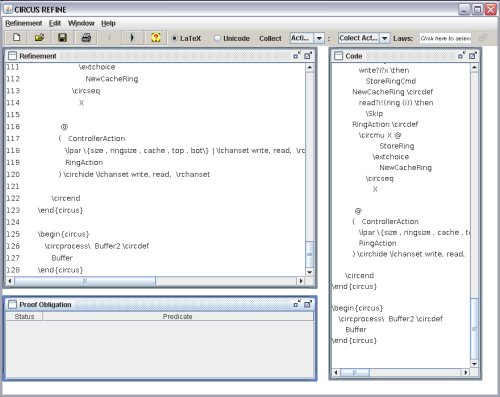The height and width of the screenshot is (397, 500).
Task: Click scroll right arrow in Refinement panel
Action: tap(301, 281)
